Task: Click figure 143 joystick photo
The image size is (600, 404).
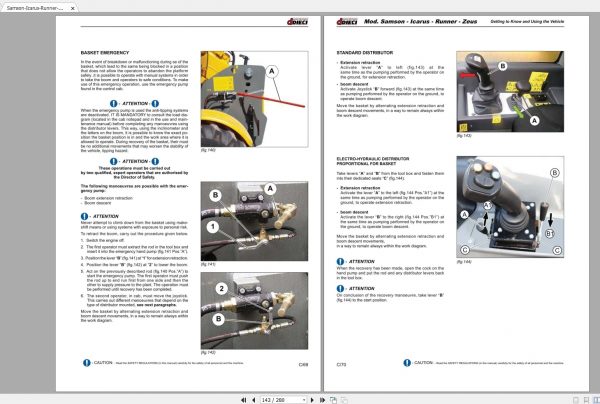Action: click(510, 91)
